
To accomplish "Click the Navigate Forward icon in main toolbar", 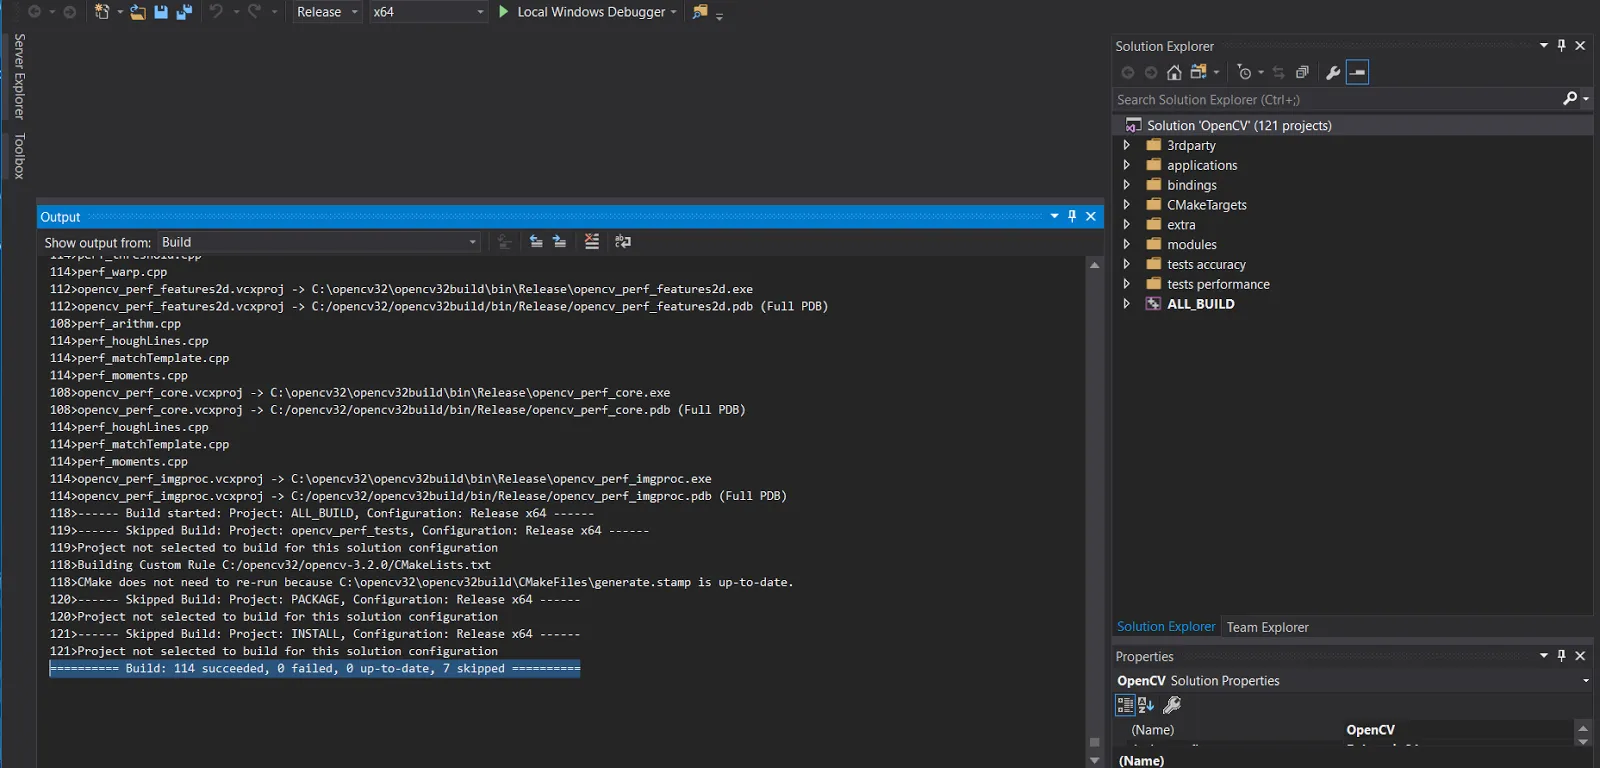I will point(69,12).
